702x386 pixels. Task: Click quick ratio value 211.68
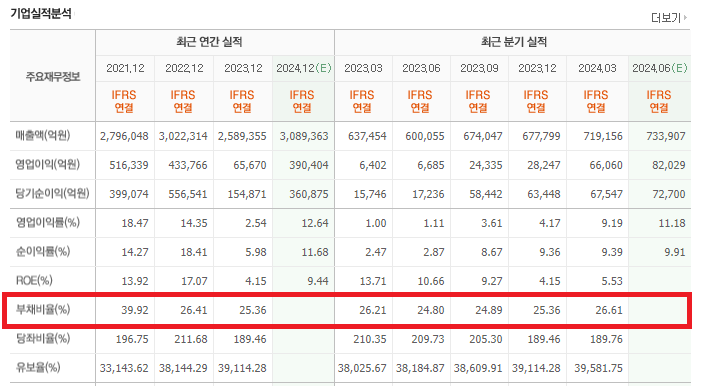(x=191, y=339)
